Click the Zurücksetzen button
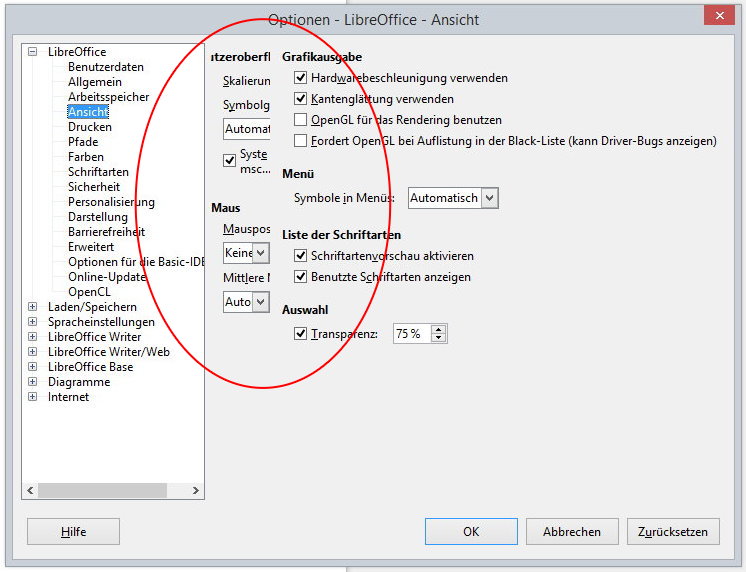The image size is (746, 572). 673,532
